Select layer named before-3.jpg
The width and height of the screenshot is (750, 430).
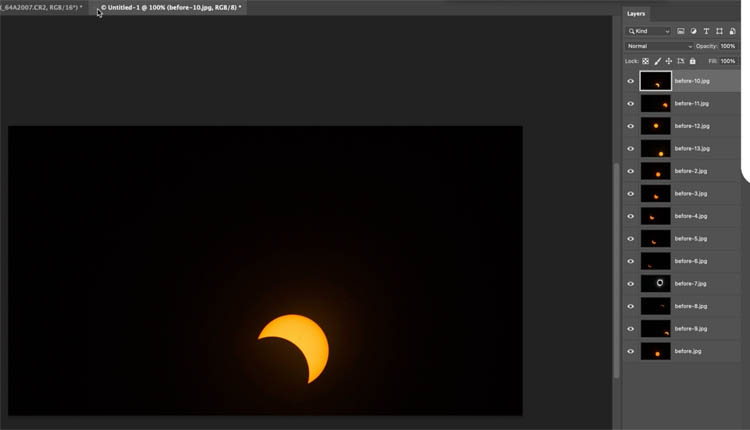pyautogui.click(x=691, y=194)
